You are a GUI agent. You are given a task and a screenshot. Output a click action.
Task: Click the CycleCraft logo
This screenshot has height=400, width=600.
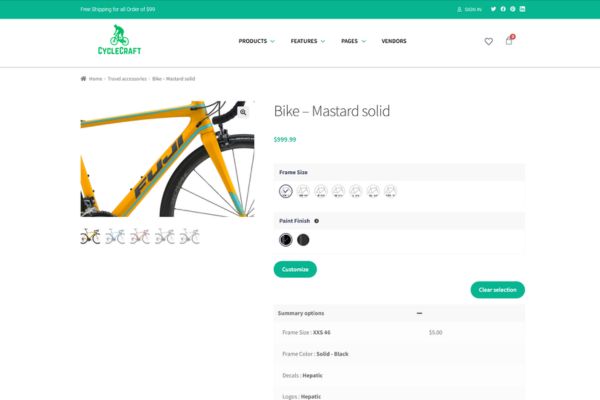coord(119,40)
